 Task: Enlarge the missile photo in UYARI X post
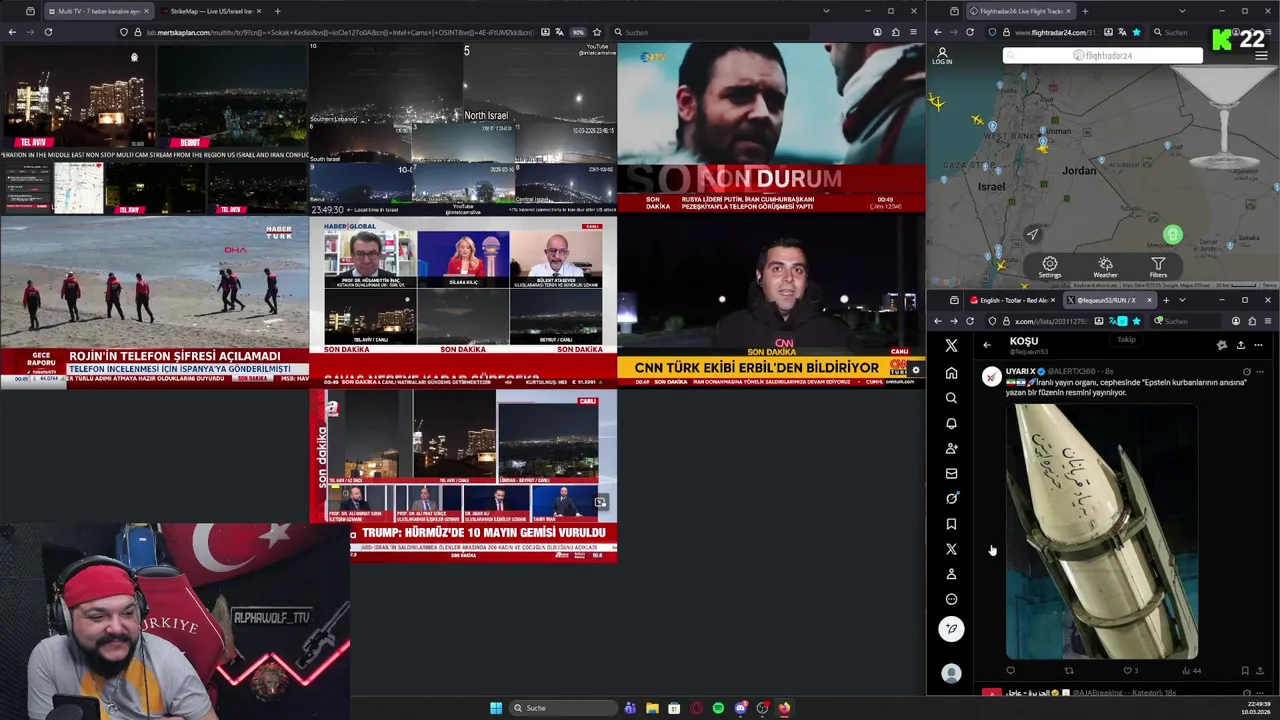tap(1102, 531)
